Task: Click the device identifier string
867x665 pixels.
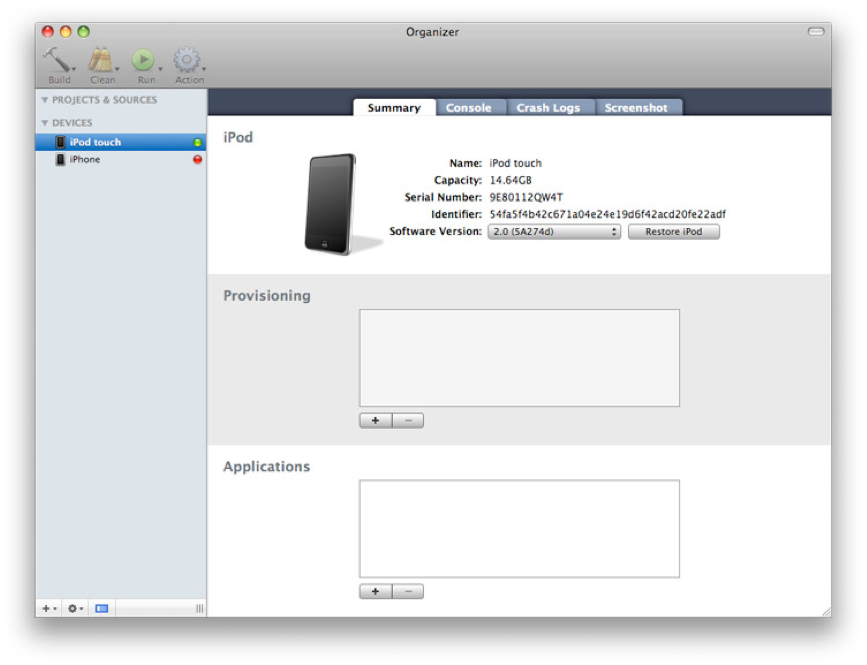Action: pyautogui.click(x=607, y=214)
